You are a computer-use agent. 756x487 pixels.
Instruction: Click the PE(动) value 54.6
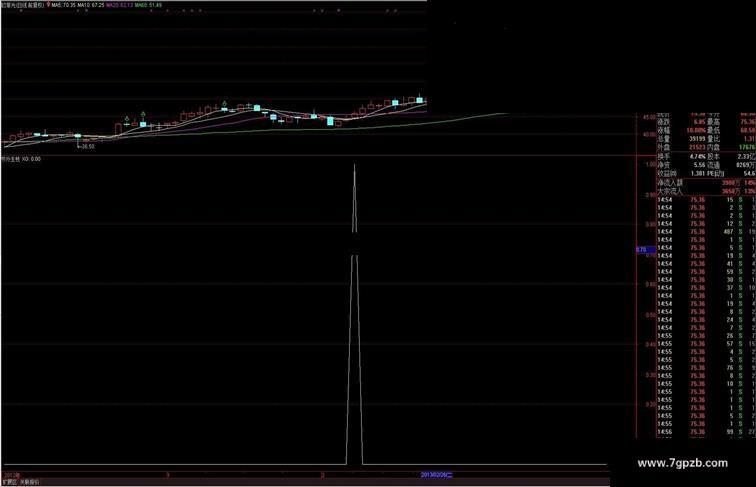click(749, 173)
